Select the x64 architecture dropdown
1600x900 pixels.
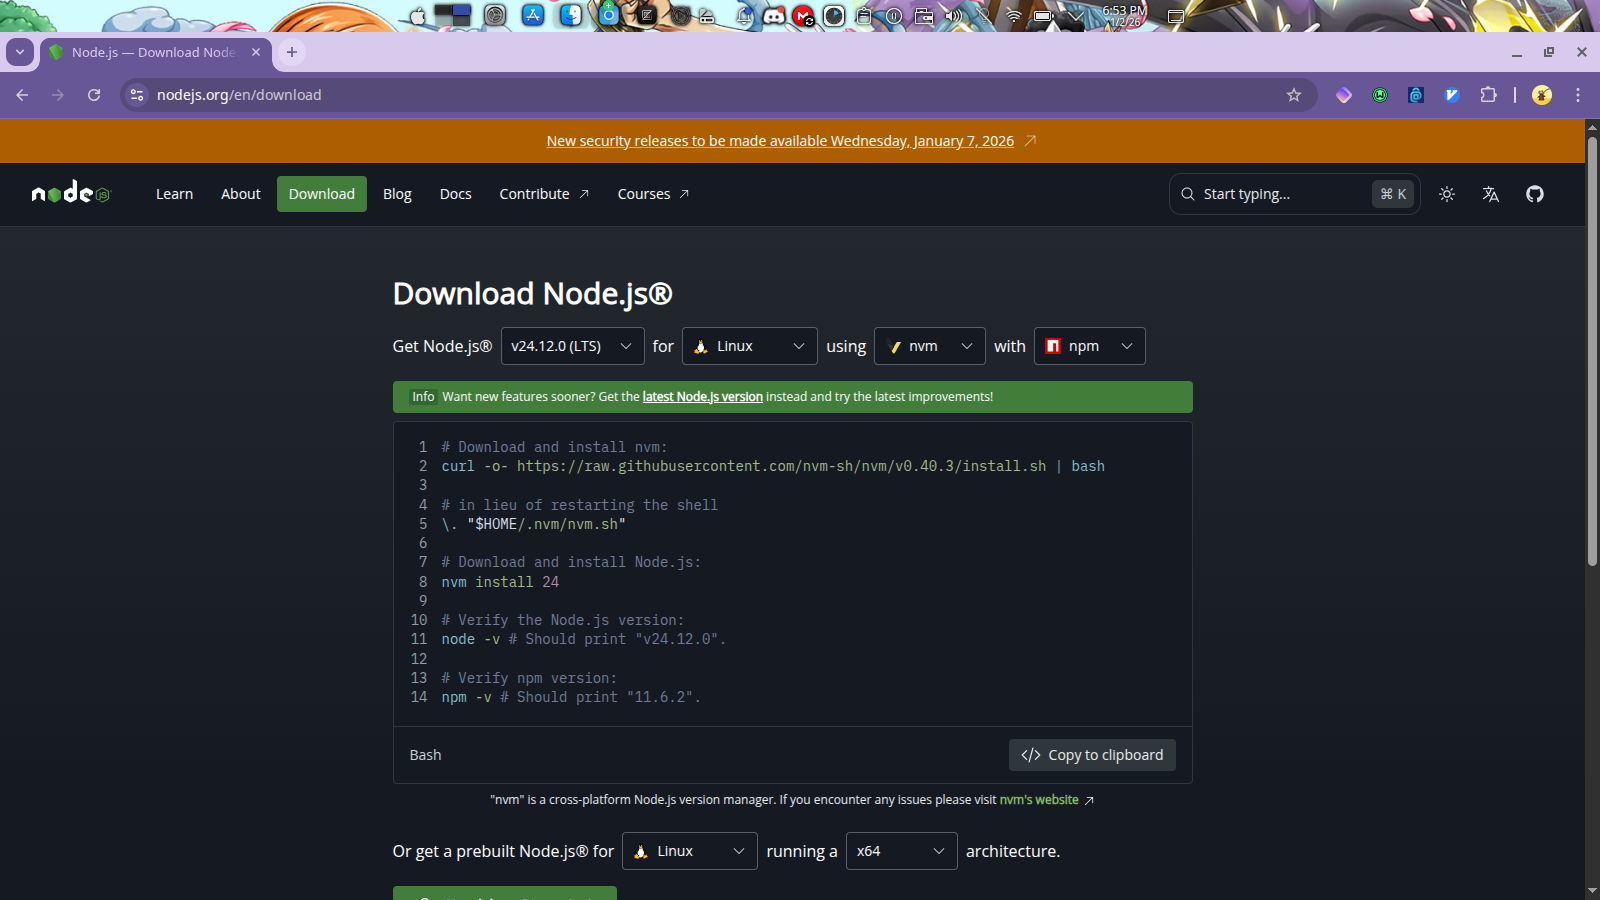click(901, 851)
